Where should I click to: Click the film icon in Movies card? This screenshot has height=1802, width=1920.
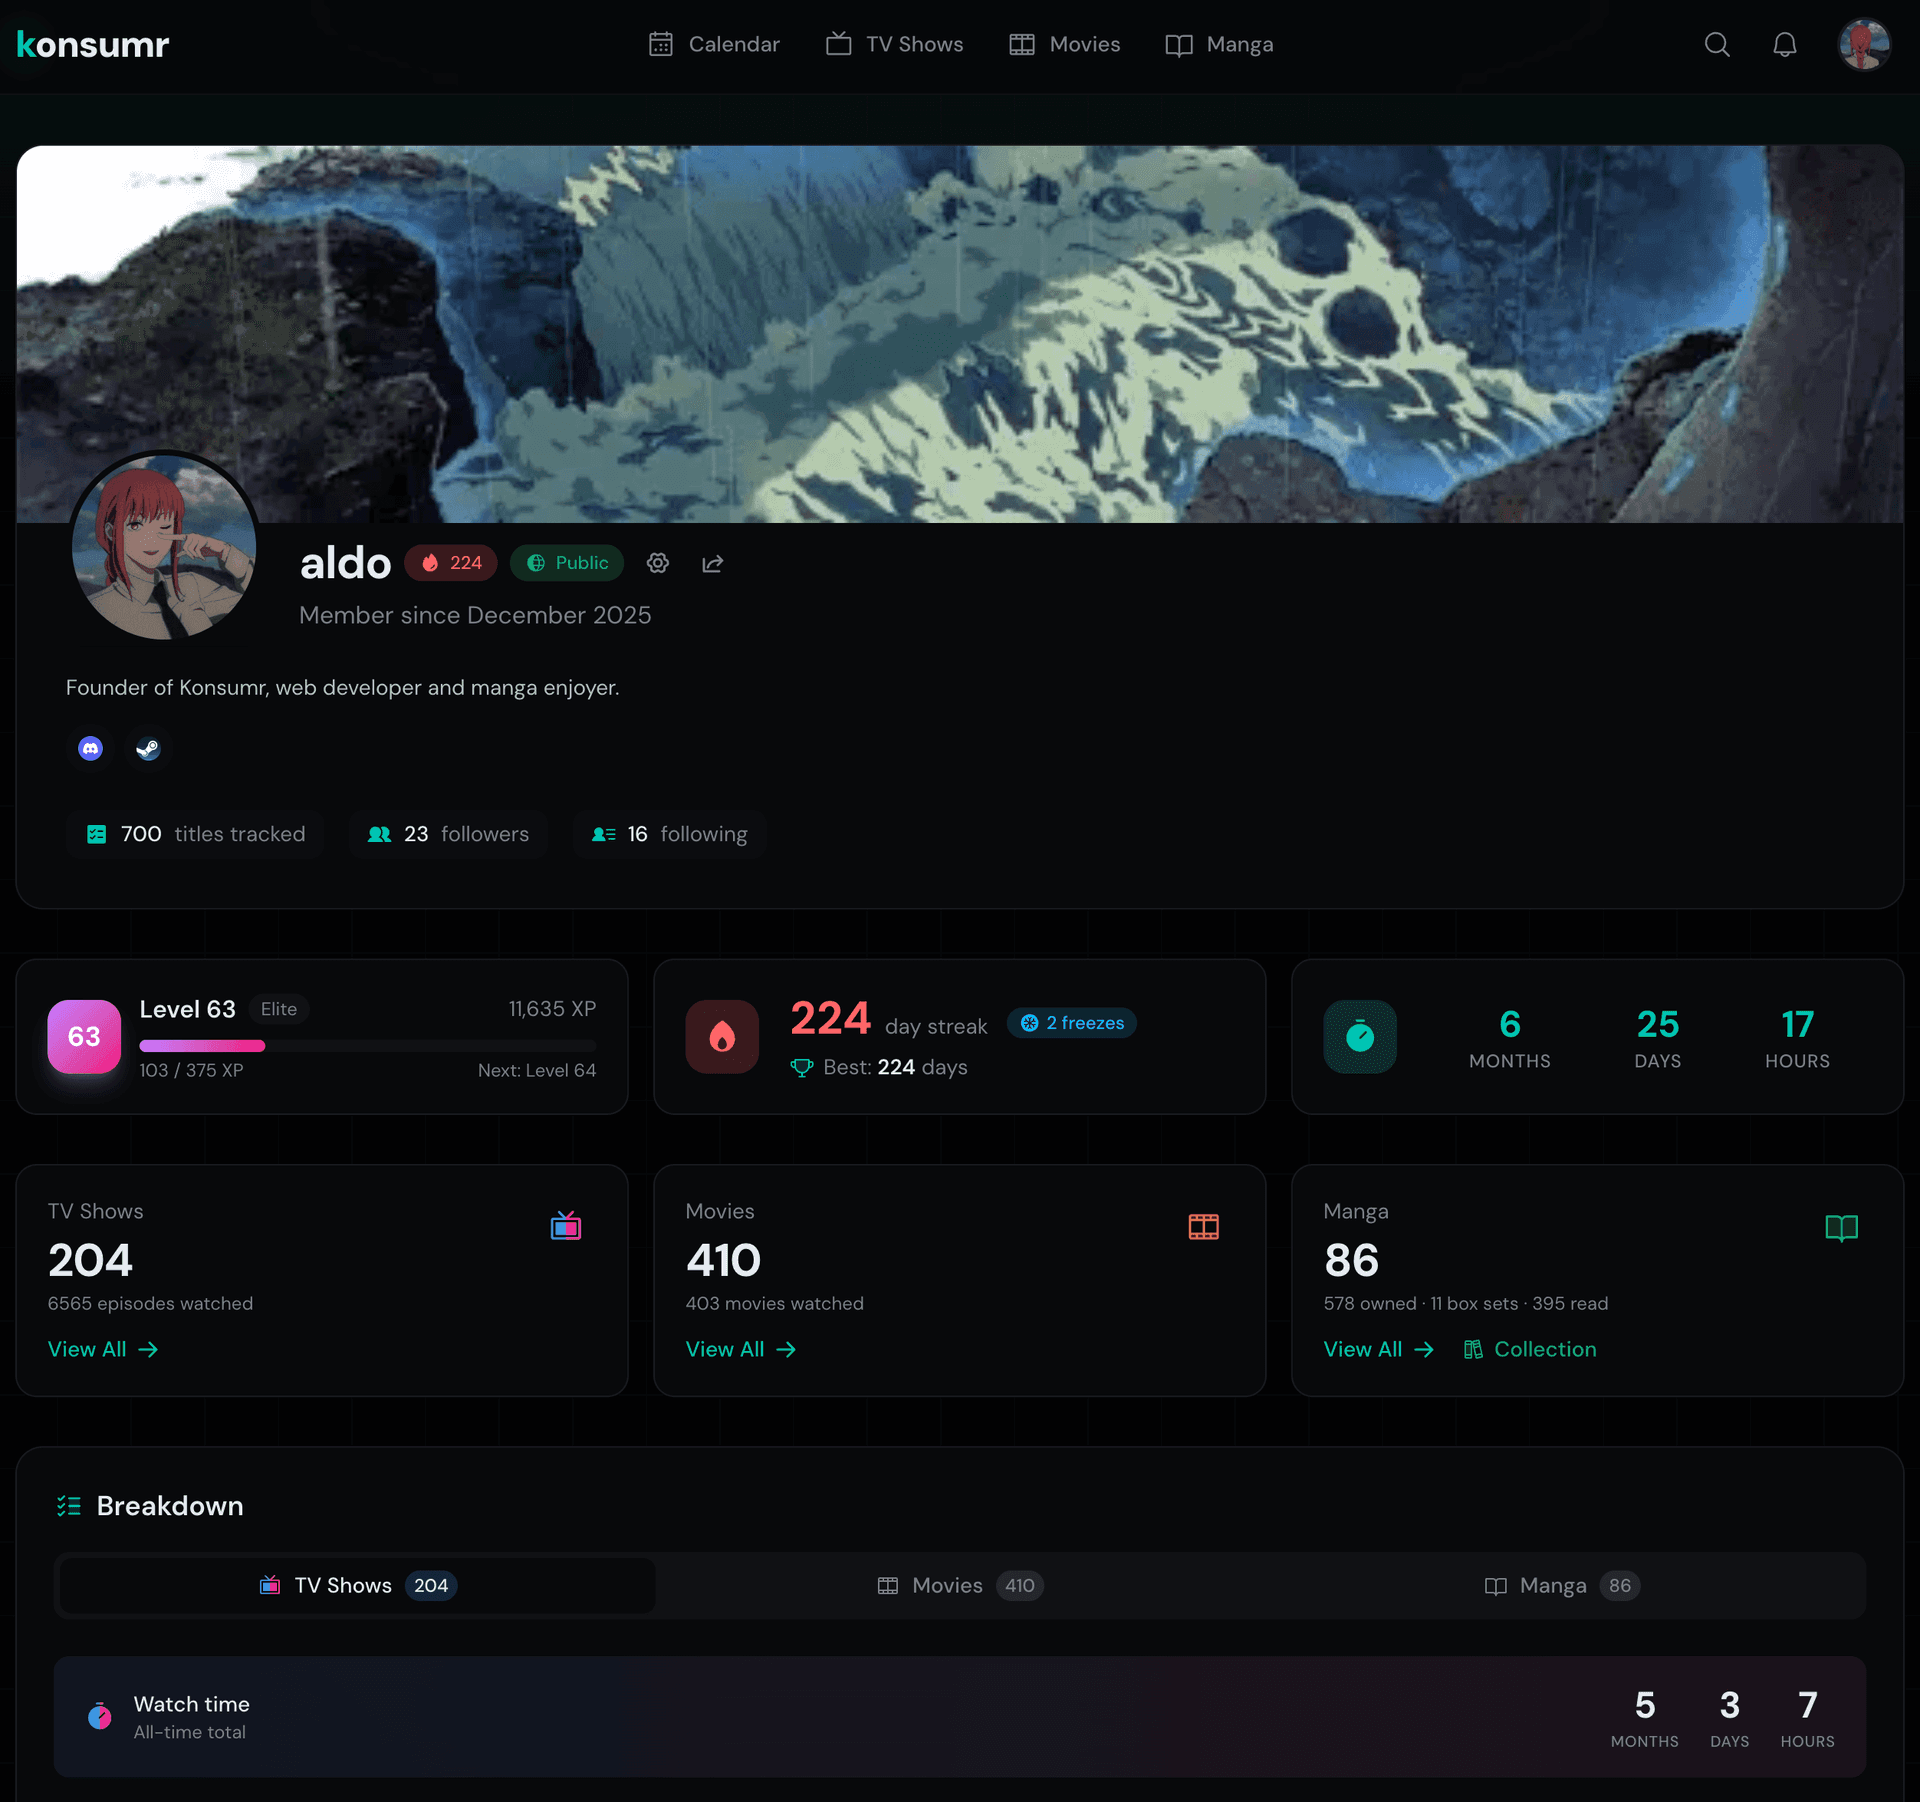tap(1204, 1226)
